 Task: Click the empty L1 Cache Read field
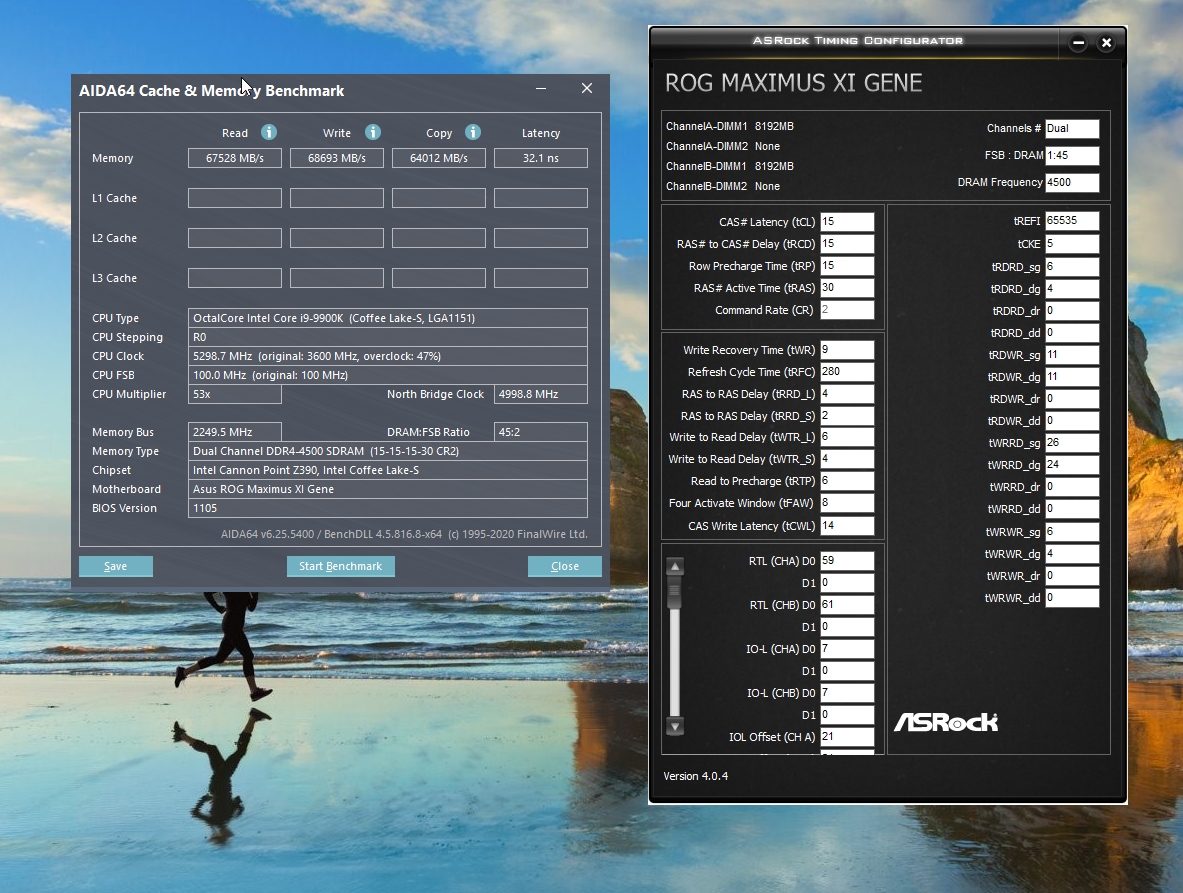[235, 198]
